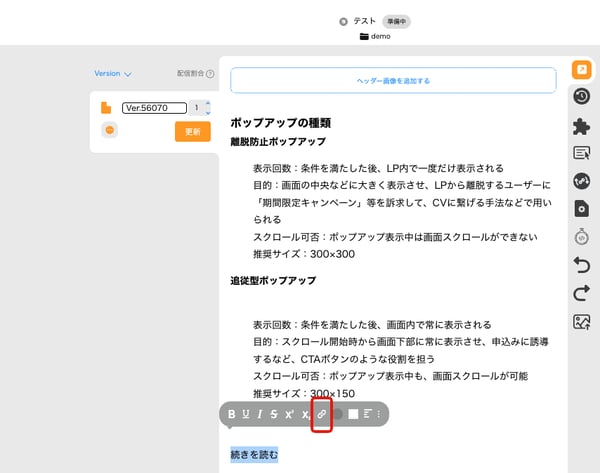Toggle italic in the text toolbar

(260, 414)
